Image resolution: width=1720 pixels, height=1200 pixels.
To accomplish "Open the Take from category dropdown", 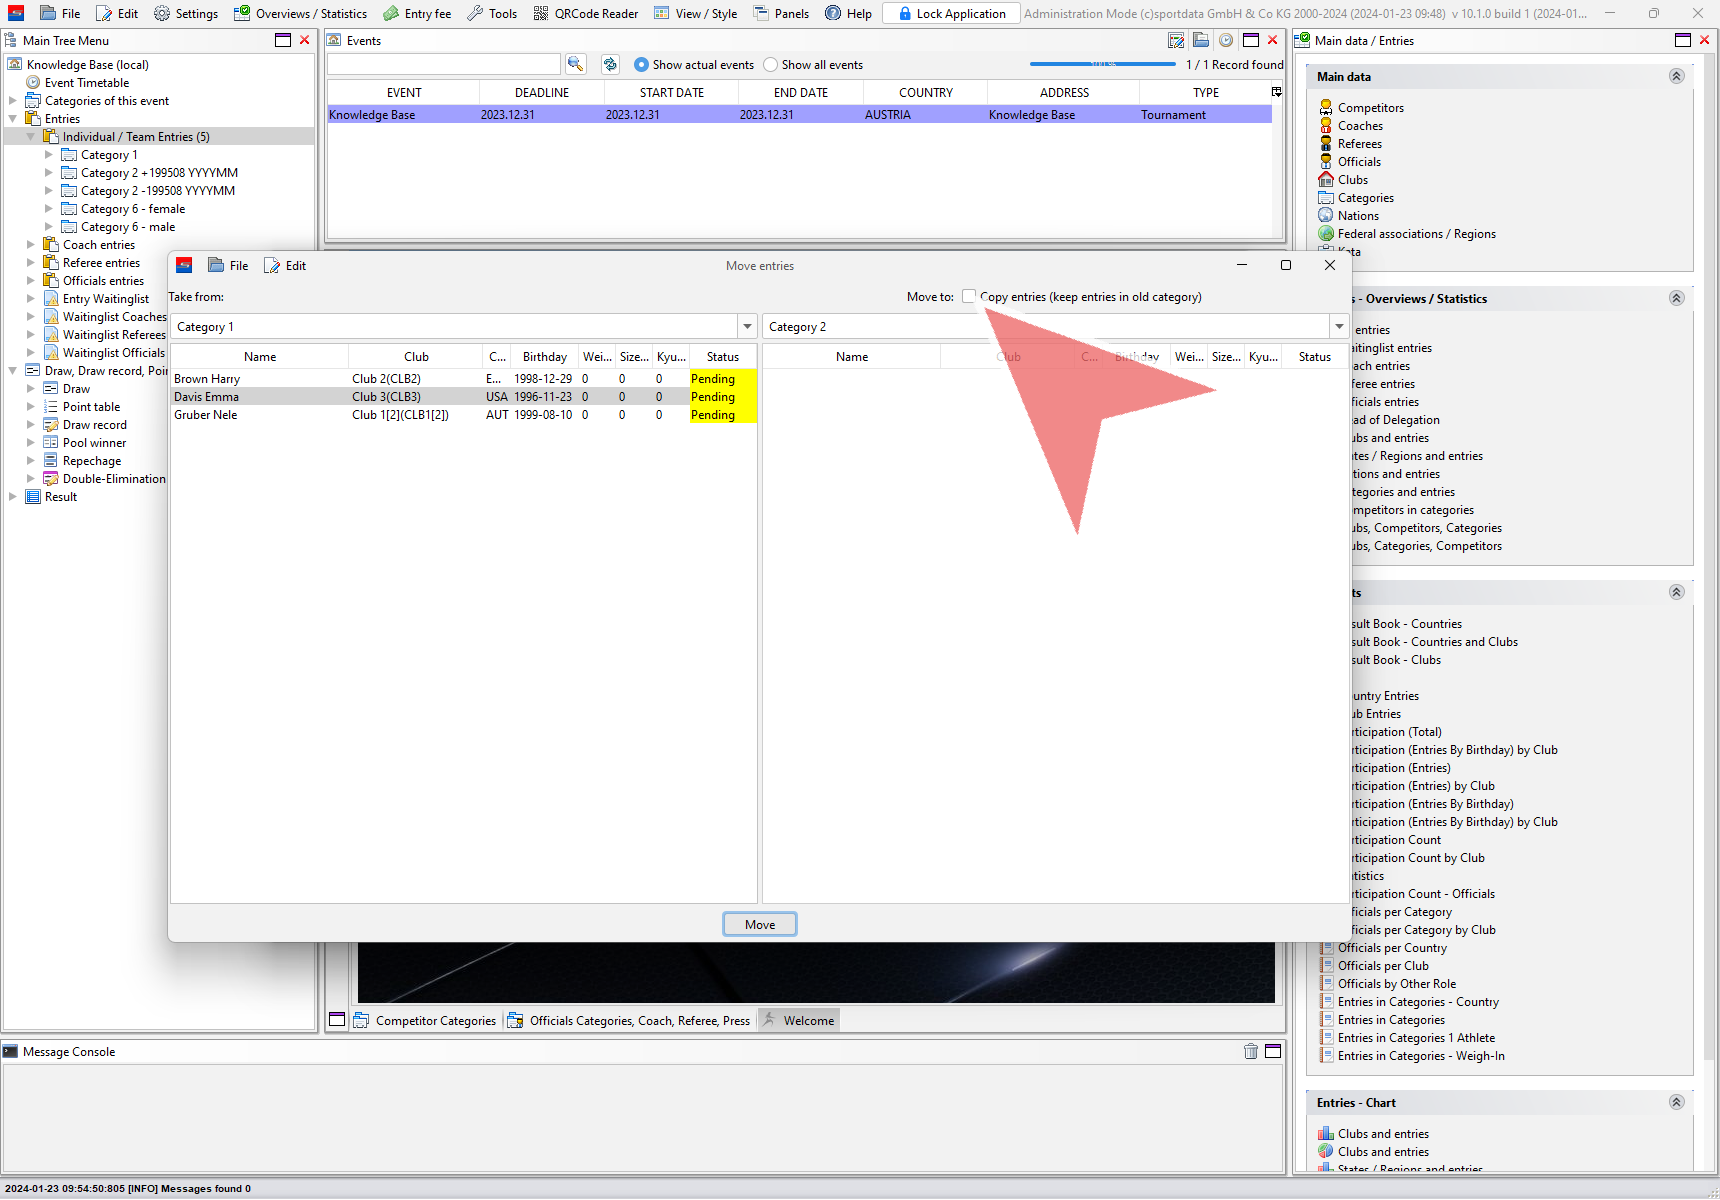I will (747, 326).
